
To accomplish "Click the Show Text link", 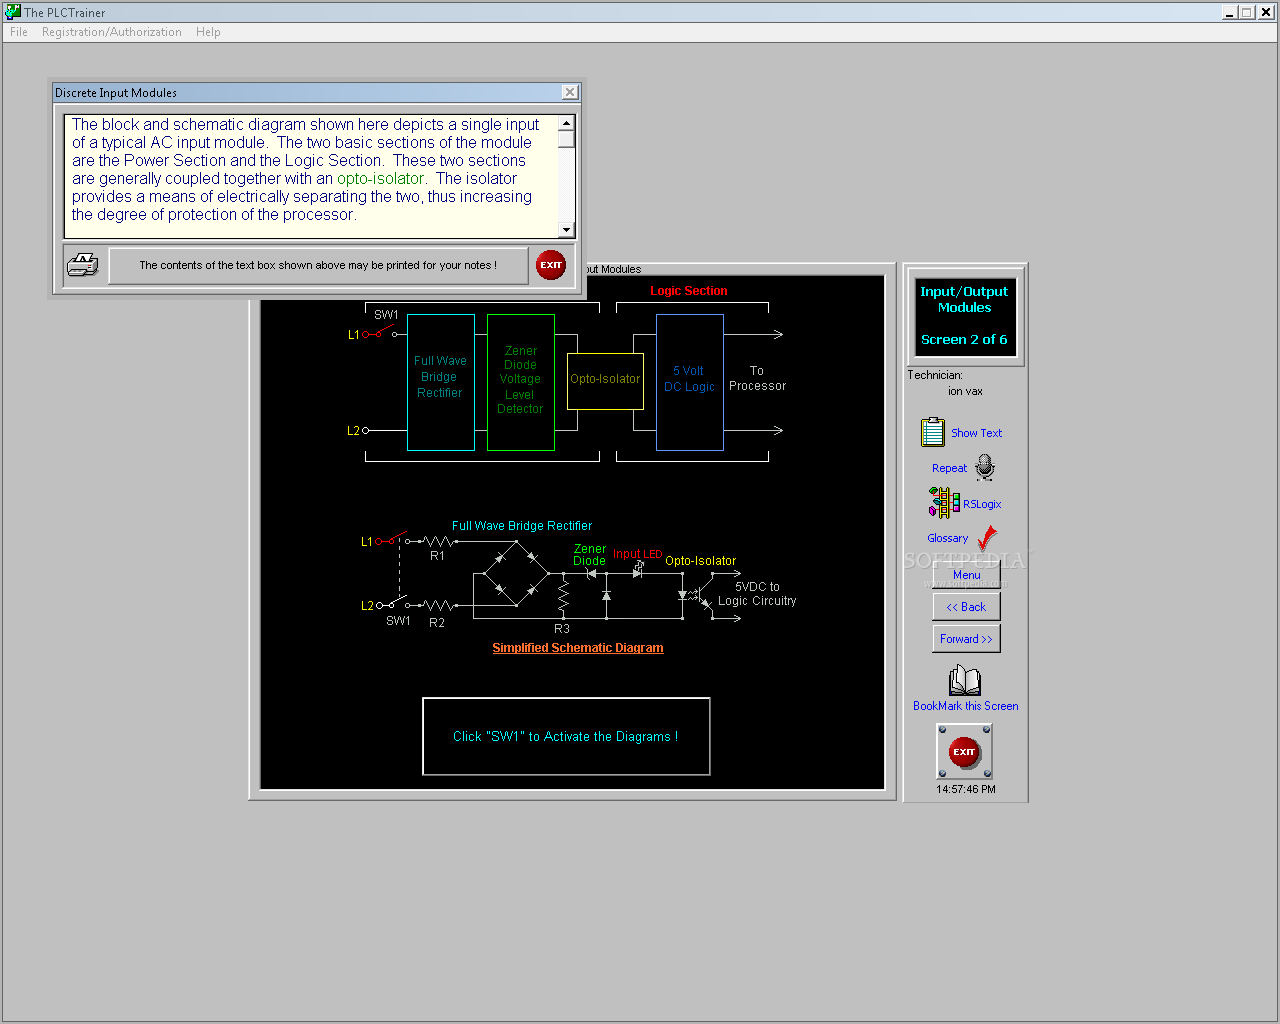I will click(976, 433).
